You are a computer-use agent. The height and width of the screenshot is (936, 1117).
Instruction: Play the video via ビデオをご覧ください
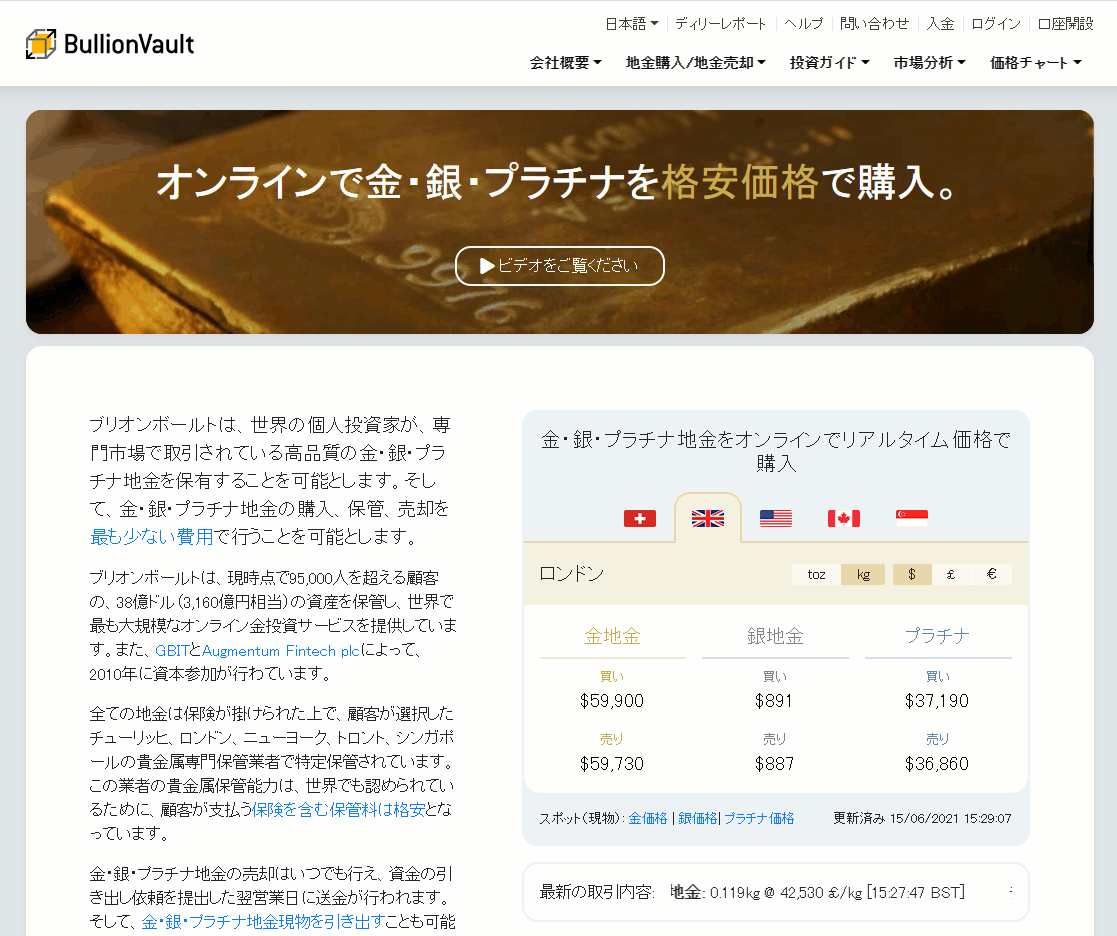tap(559, 266)
